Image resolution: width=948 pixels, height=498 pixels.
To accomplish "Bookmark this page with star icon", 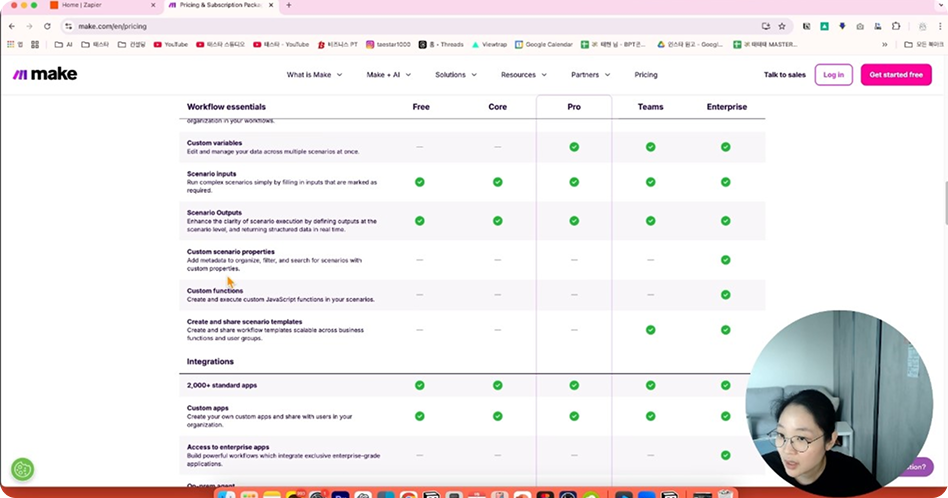I will tap(782, 26).
